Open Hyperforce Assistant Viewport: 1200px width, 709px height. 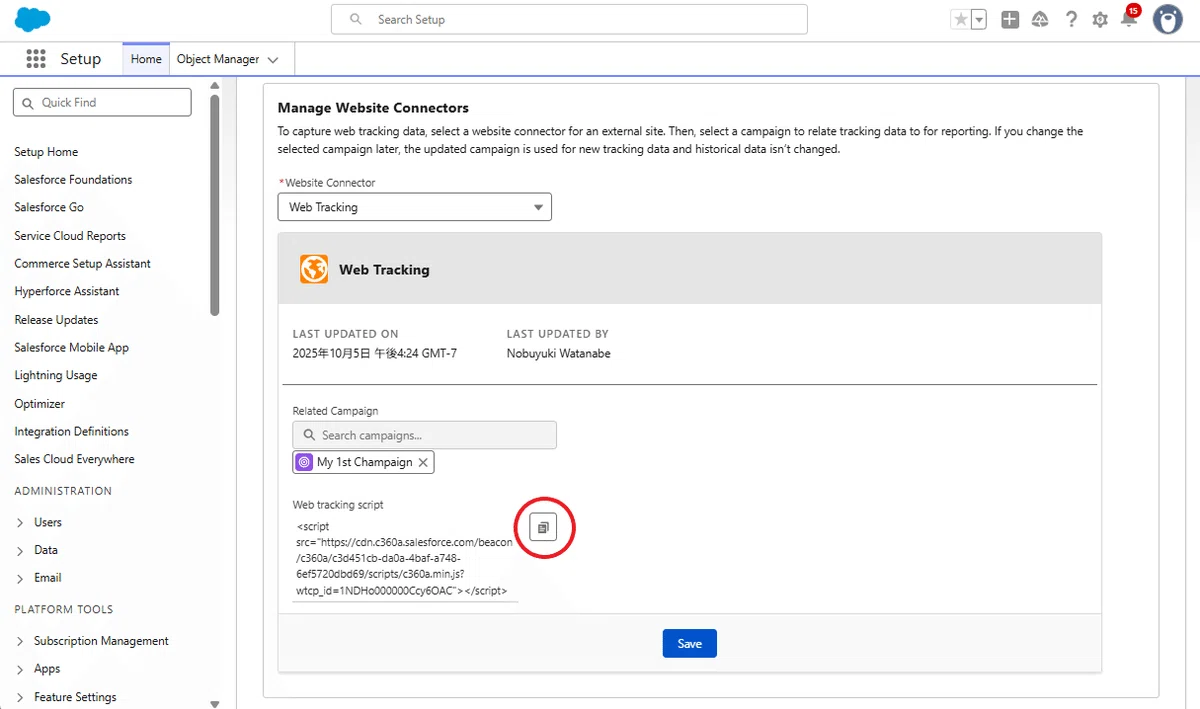(66, 291)
